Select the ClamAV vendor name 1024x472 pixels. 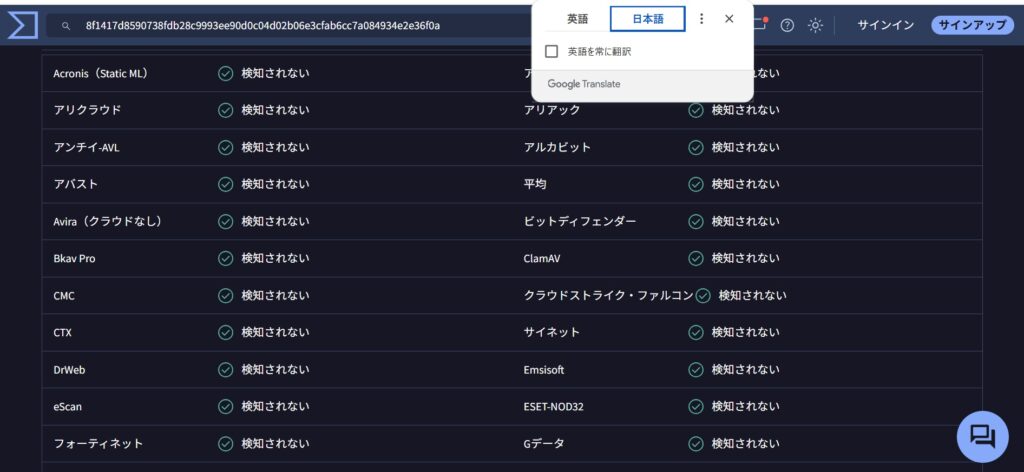tap(541, 259)
